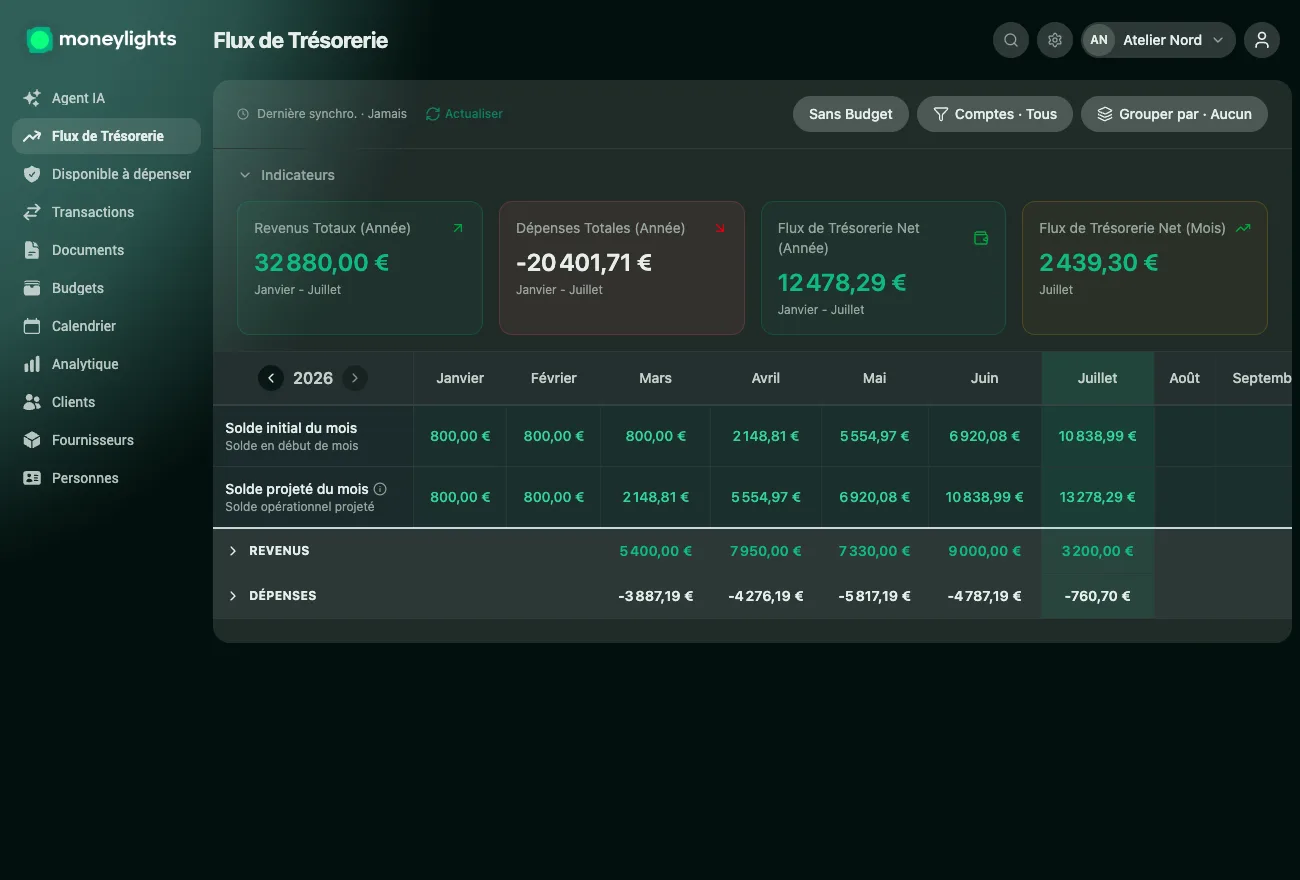Screen dimensions: 1300x880
Task: Click the Disponible à dépenser shield icon
Action: (32, 174)
